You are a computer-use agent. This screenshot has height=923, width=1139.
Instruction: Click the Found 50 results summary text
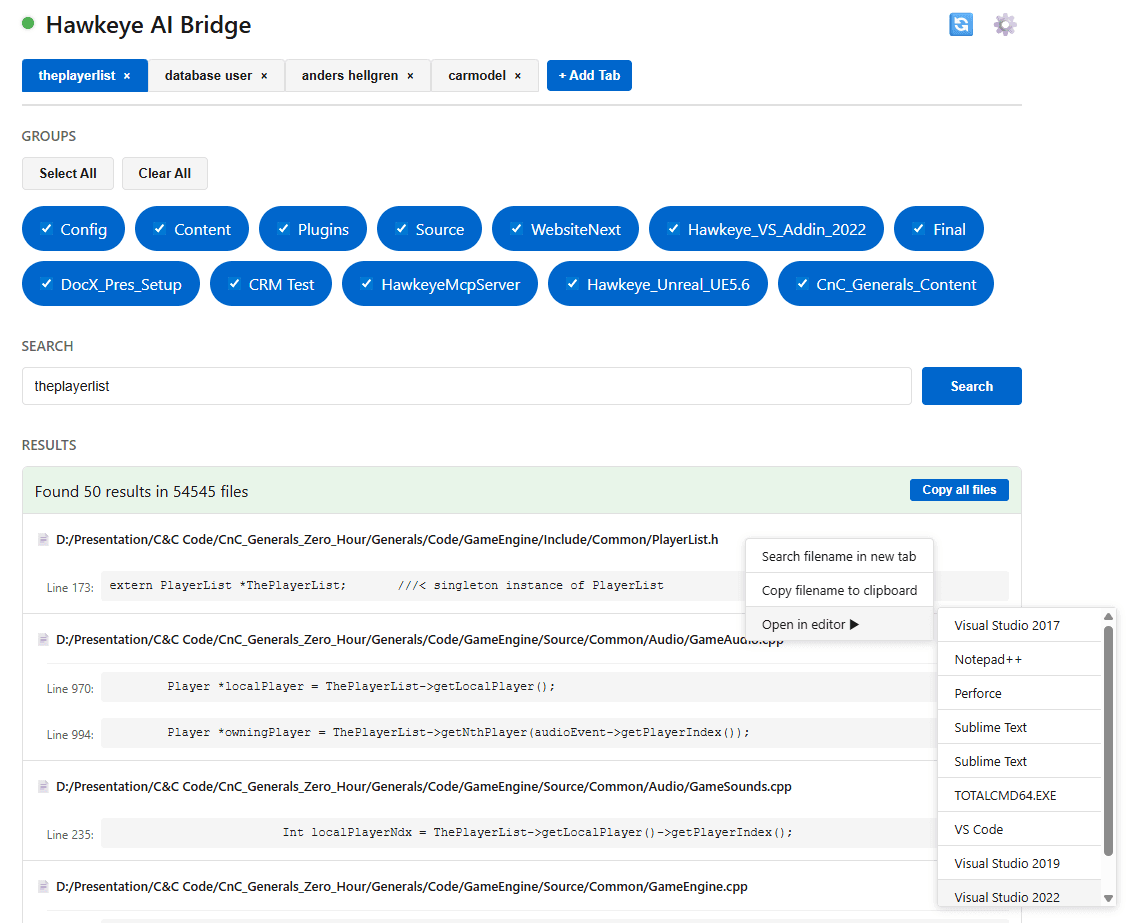click(x=142, y=492)
